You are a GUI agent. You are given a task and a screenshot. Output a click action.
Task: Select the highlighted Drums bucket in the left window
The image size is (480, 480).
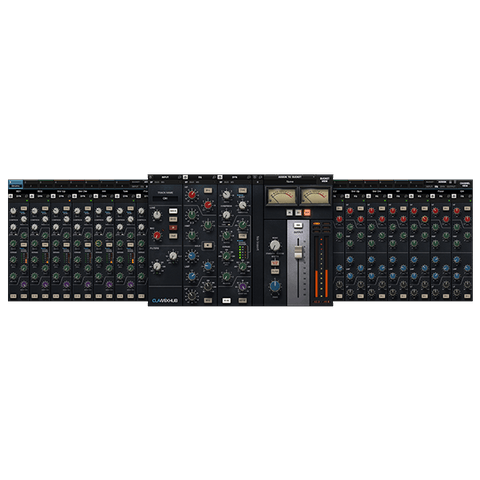click(16, 184)
